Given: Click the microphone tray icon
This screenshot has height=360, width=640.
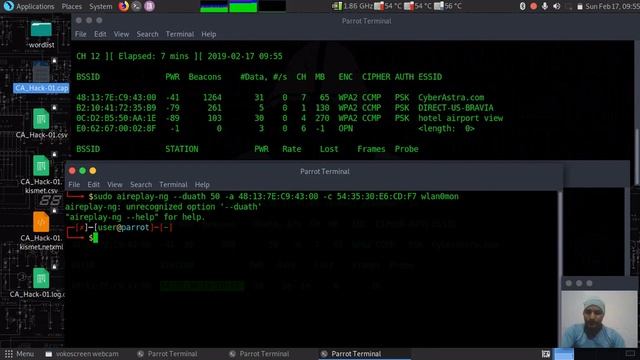Looking at the screenshot, I should [544, 6].
